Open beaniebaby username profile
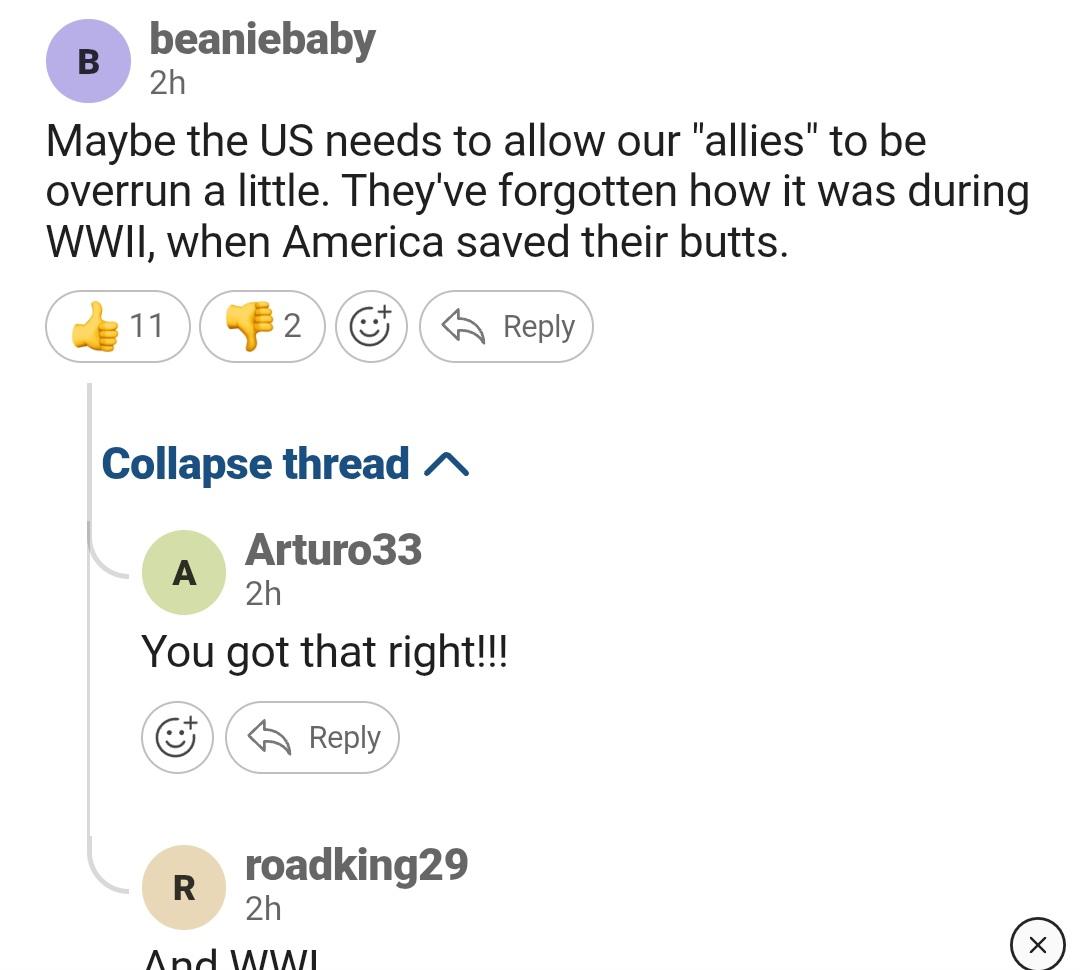The width and height of the screenshot is (1080, 970). pos(262,40)
